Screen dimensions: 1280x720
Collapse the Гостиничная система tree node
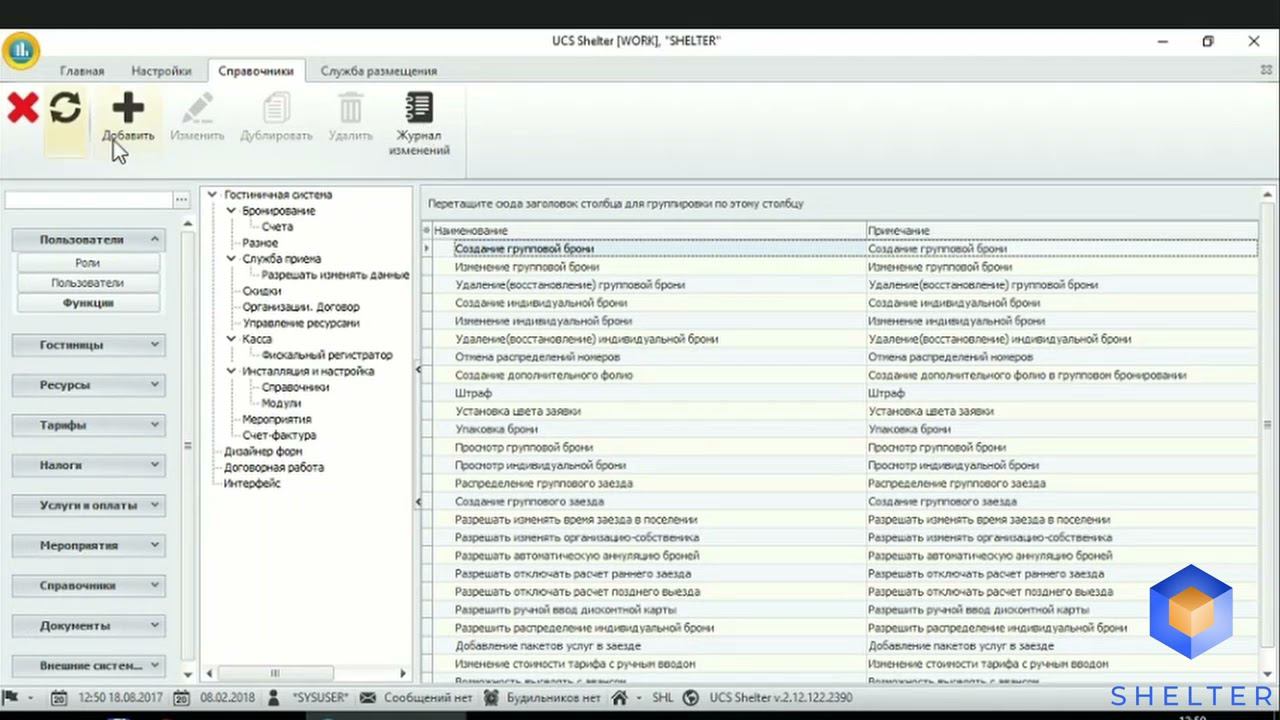coord(213,195)
